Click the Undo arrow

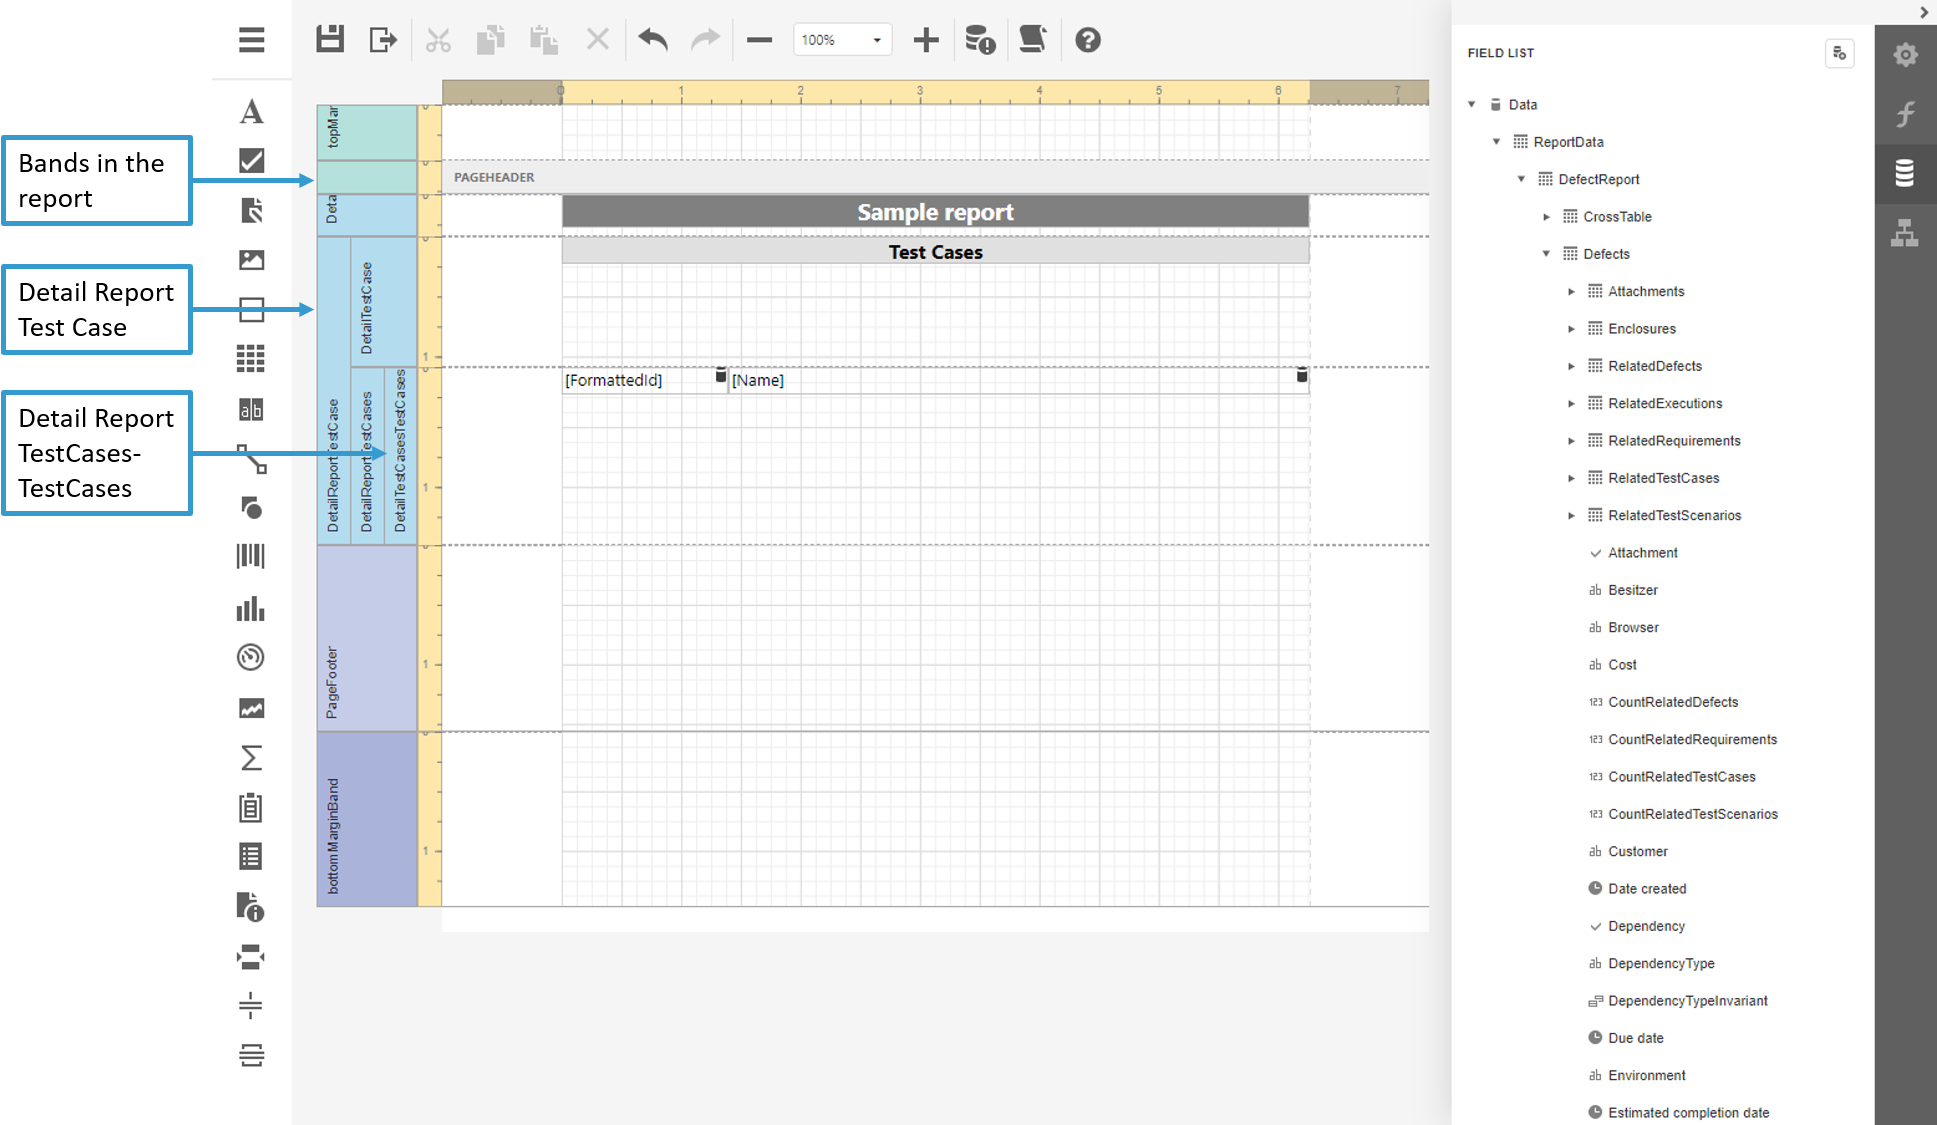tap(652, 40)
